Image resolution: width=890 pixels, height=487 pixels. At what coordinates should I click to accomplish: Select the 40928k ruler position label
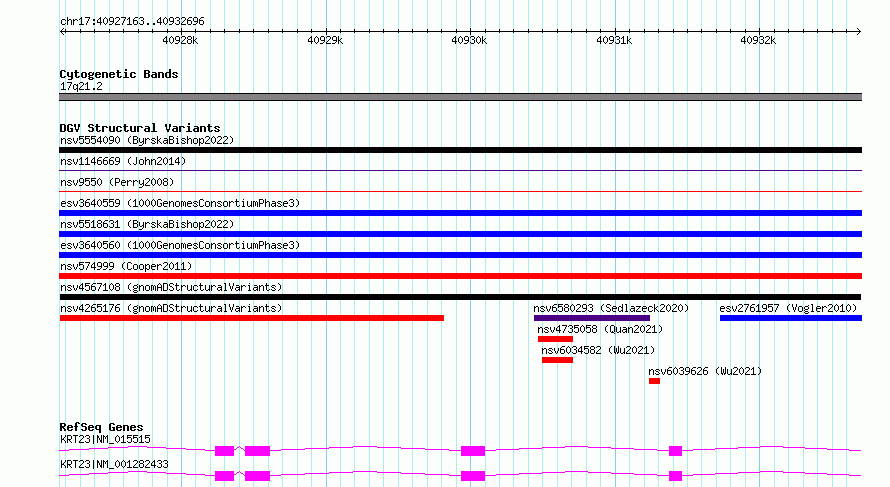coord(180,40)
